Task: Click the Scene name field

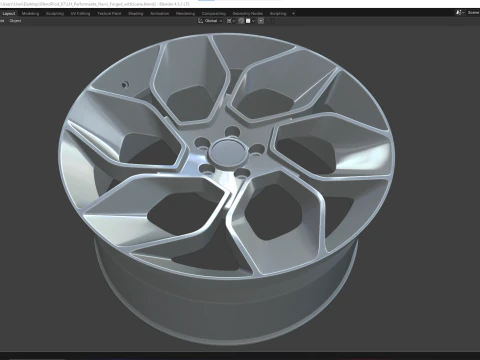Action: coord(473,13)
